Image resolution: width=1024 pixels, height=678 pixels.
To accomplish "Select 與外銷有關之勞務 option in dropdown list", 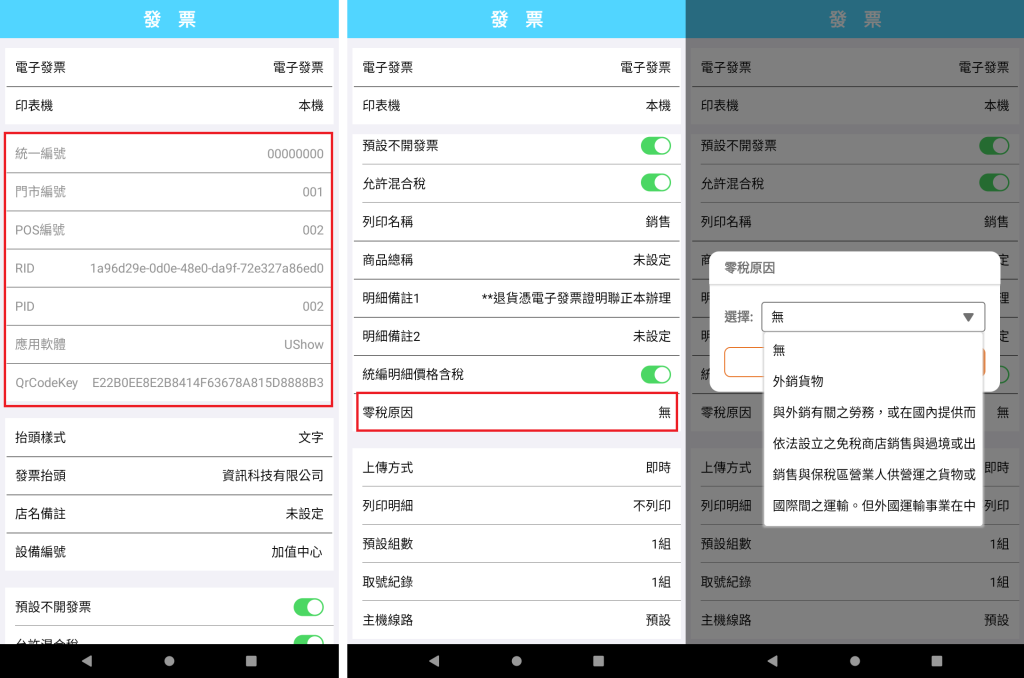I will pyautogui.click(x=873, y=412).
